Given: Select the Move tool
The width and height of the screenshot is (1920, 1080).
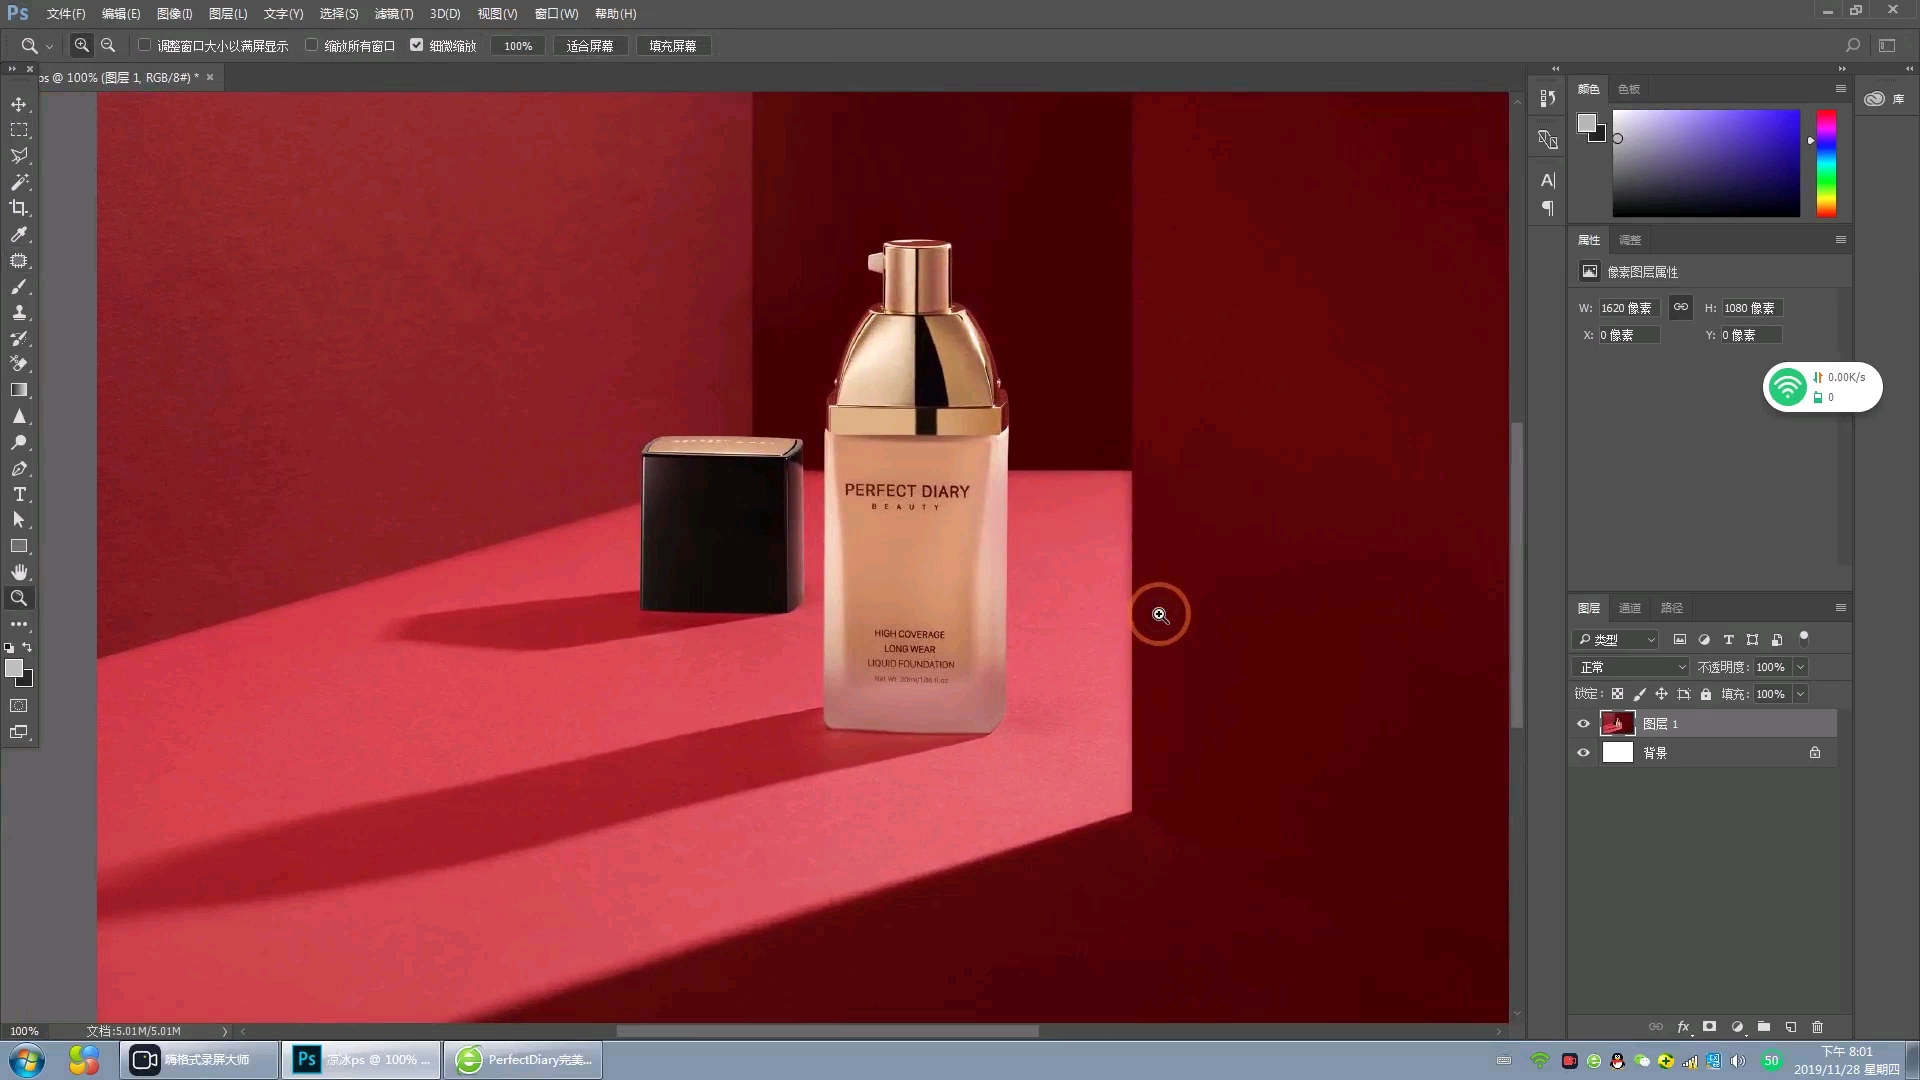Looking at the screenshot, I should pyautogui.click(x=19, y=104).
